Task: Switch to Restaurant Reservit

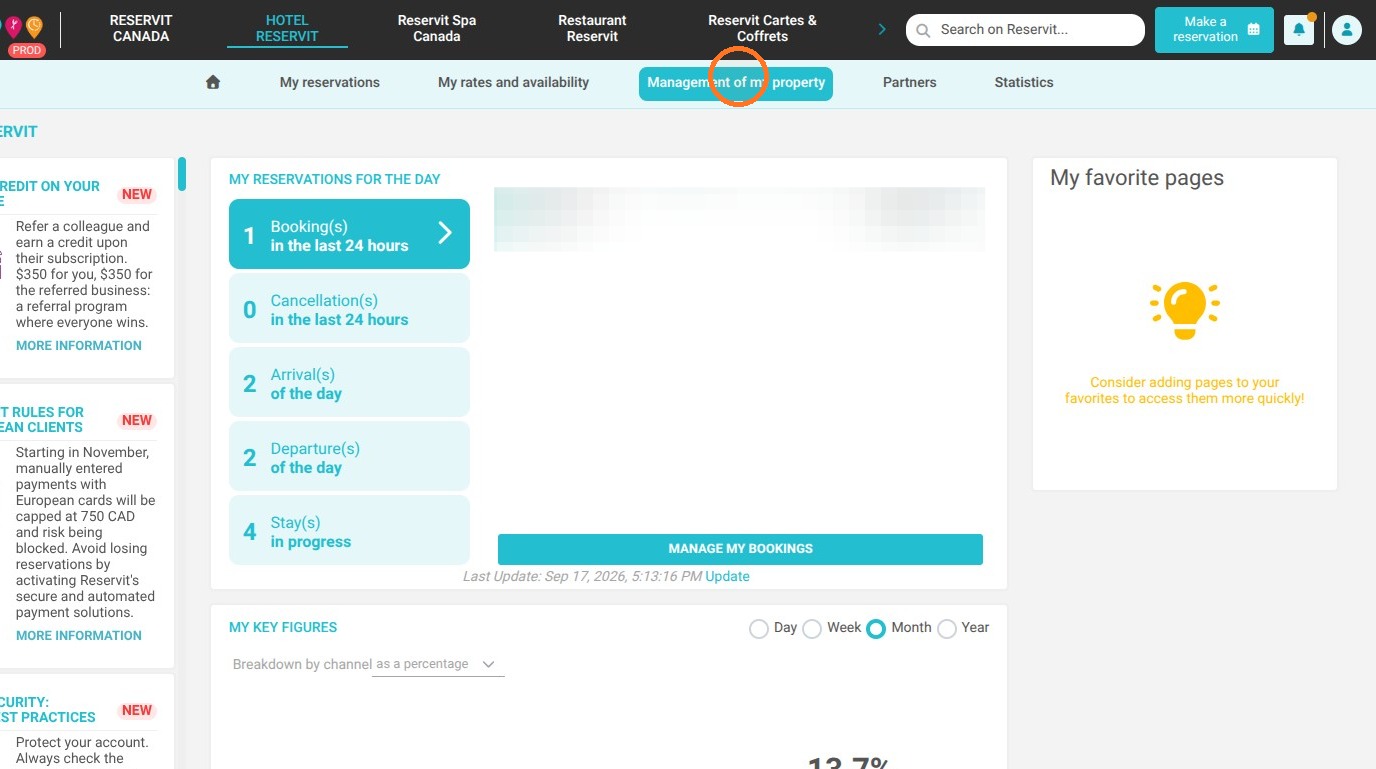Action: coord(592,28)
